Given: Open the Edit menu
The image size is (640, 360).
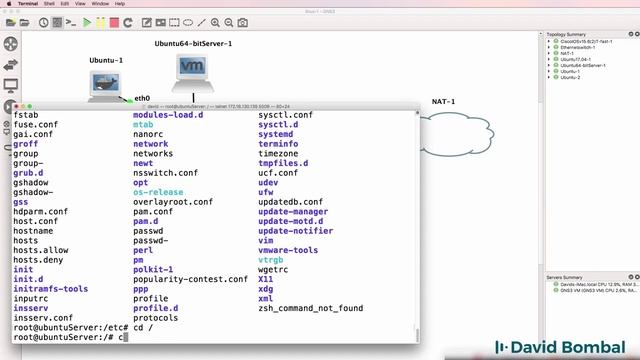Looking at the screenshot, I should click(x=64, y=4).
